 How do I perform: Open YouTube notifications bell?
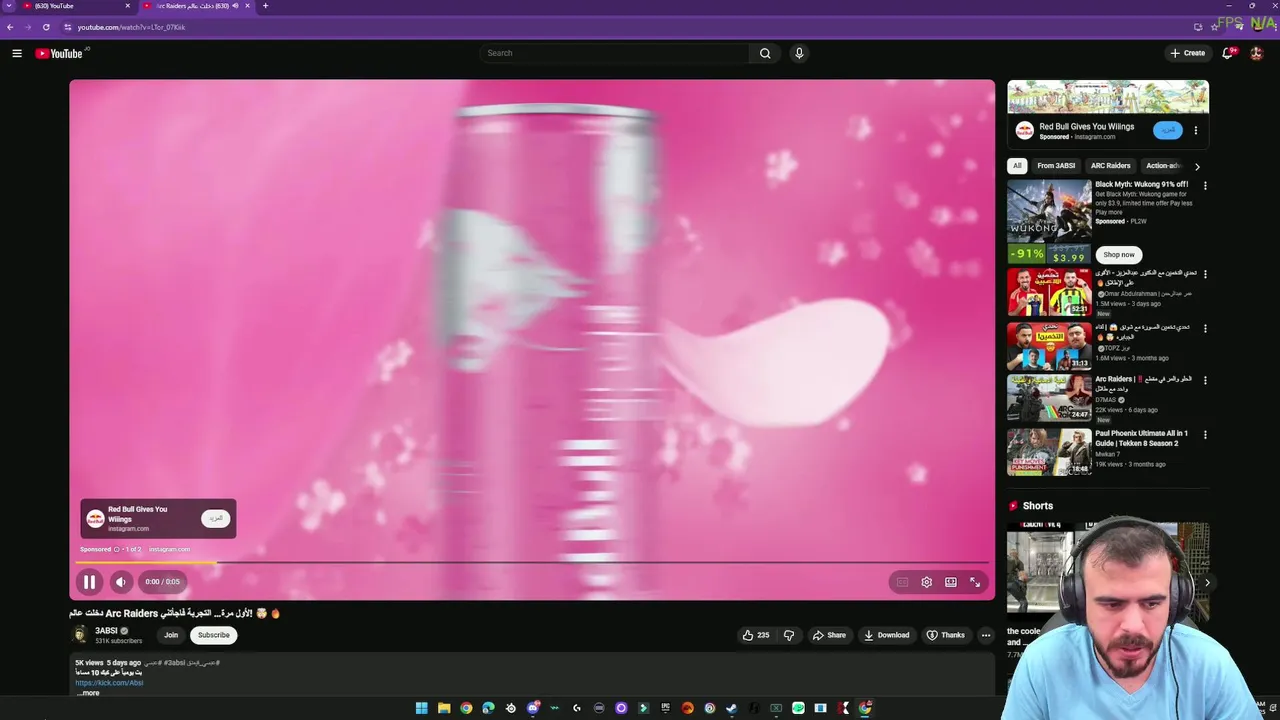pyautogui.click(x=1228, y=53)
